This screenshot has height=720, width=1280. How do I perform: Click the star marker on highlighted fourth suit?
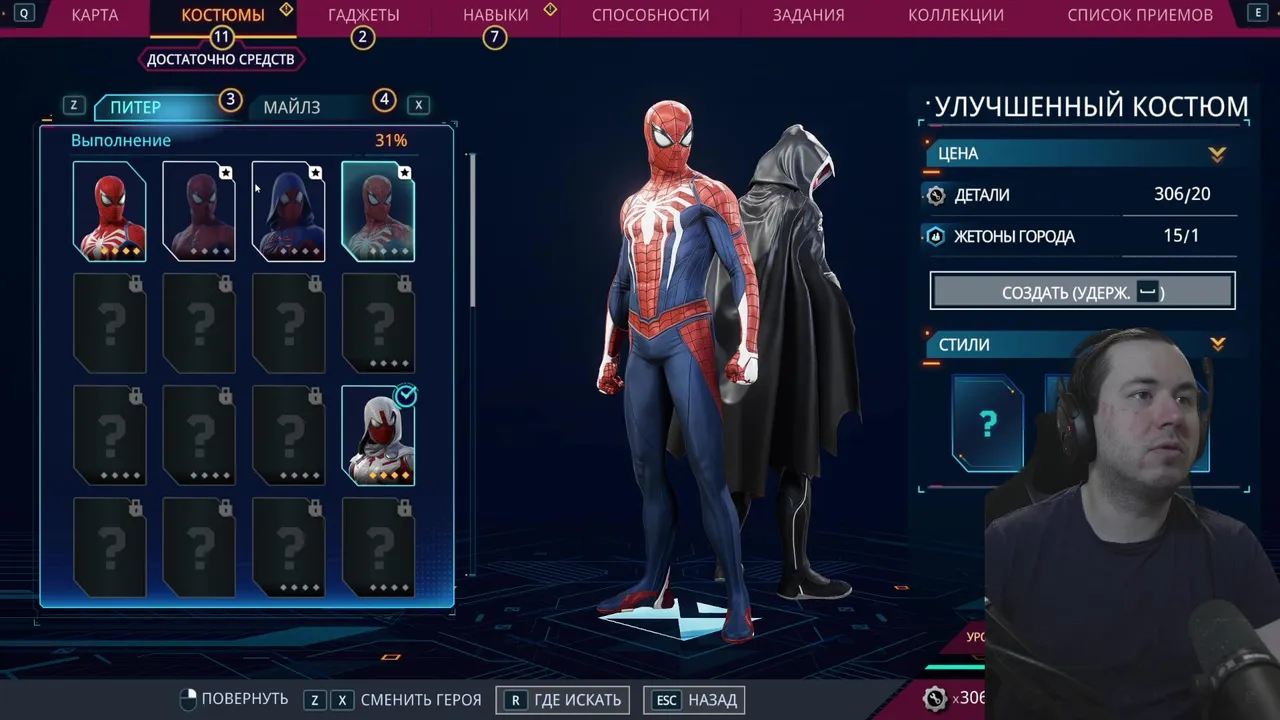point(404,173)
